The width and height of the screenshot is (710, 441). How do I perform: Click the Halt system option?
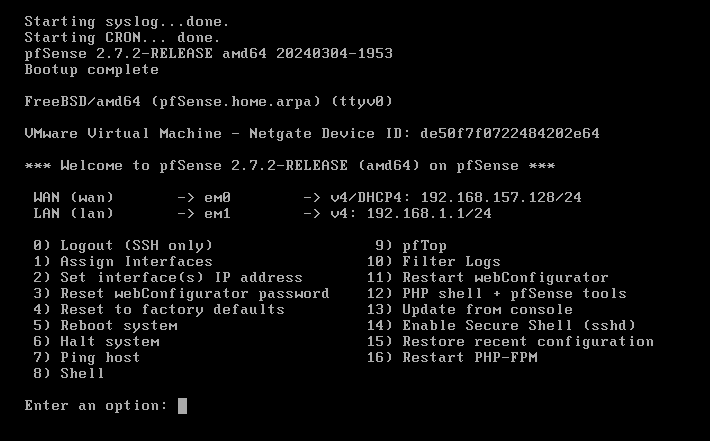(x=96, y=341)
